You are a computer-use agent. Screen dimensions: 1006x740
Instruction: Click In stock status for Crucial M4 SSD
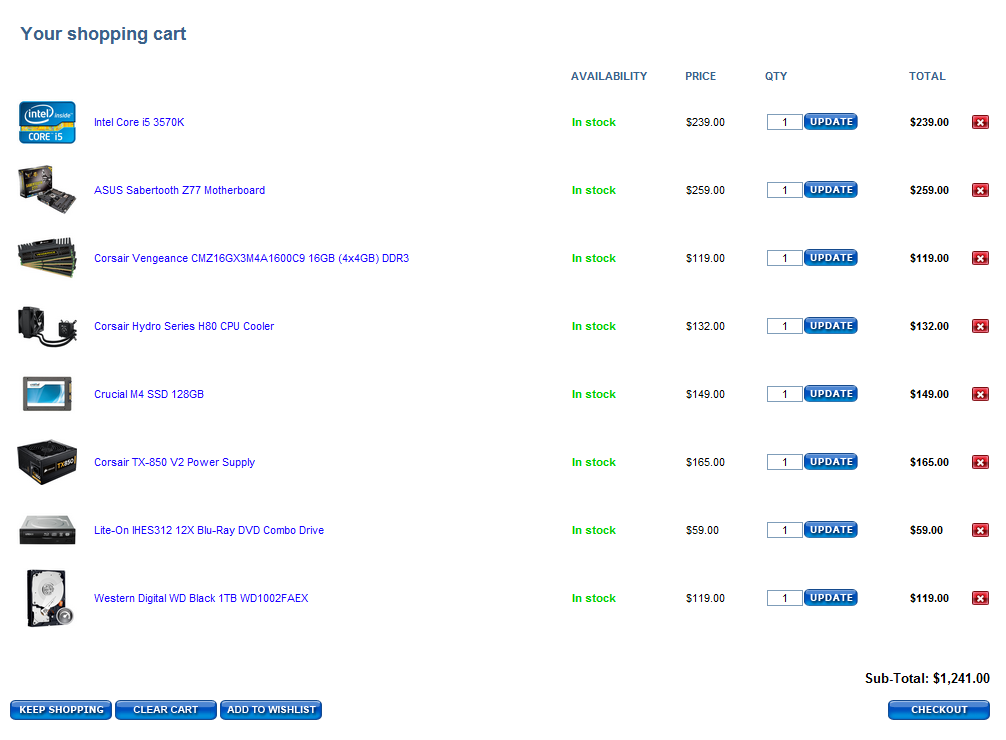pyautogui.click(x=593, y=394)
